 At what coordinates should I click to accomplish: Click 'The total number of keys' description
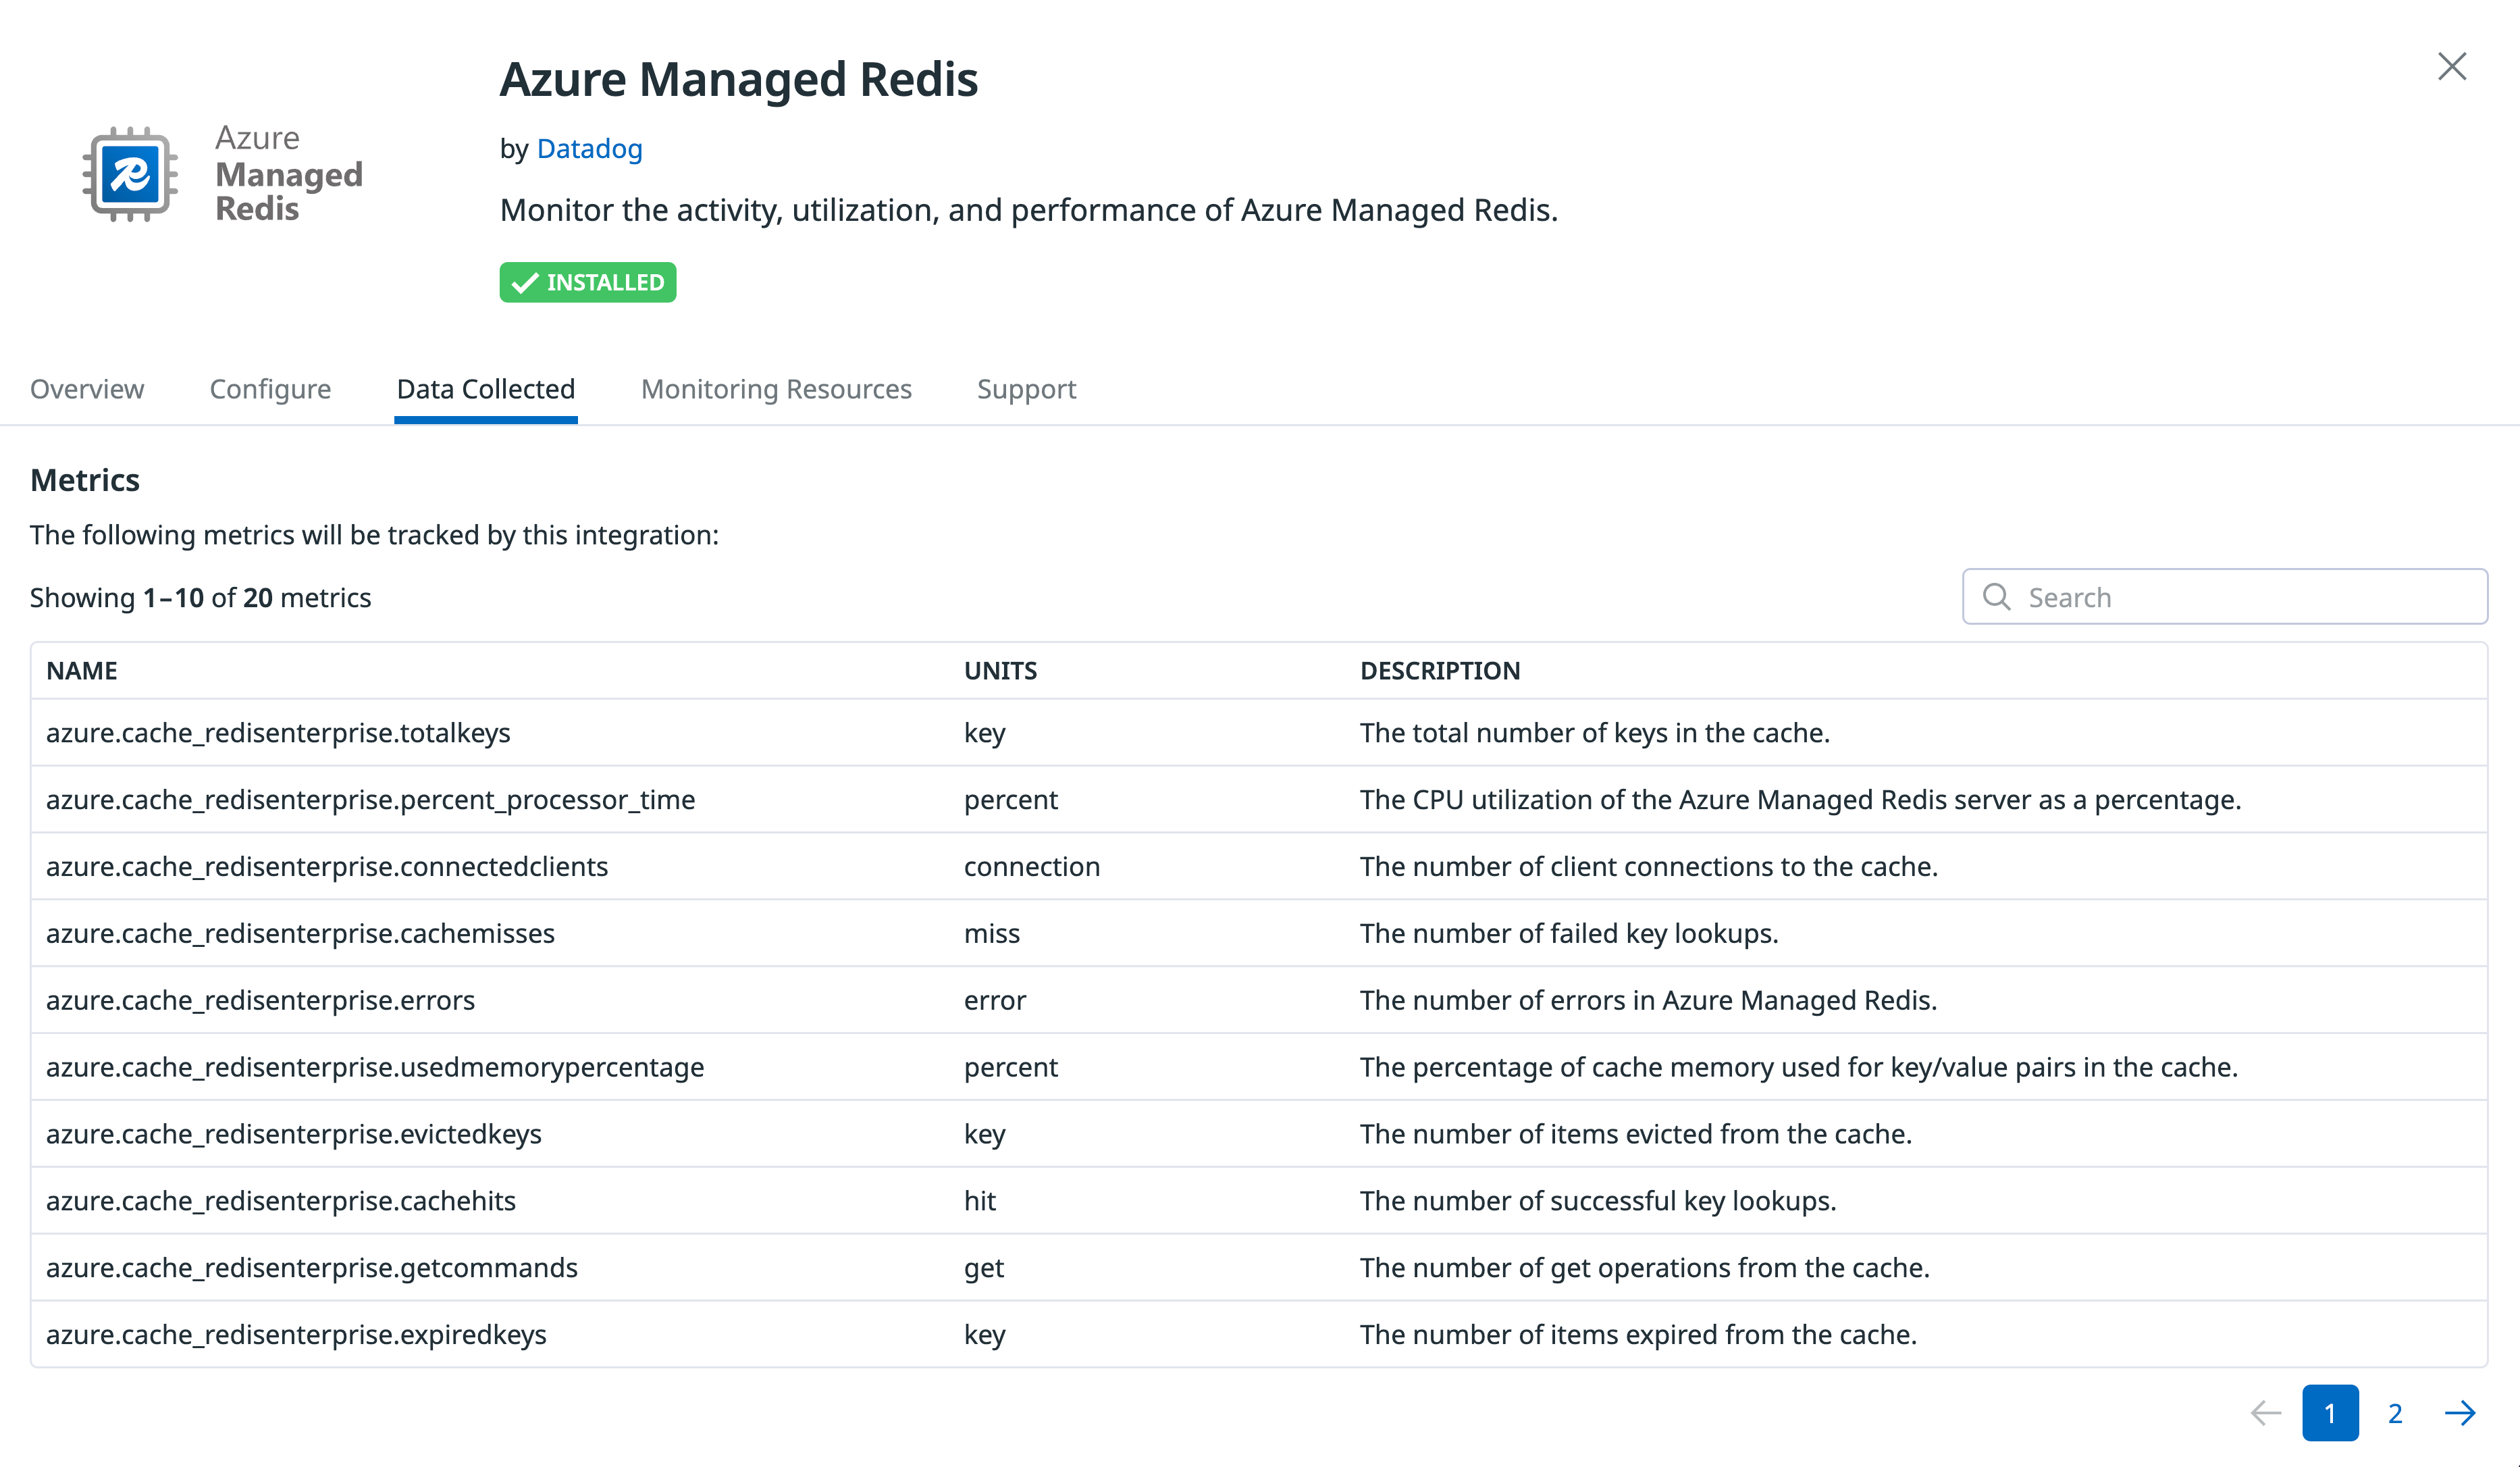pos(1595,733)
